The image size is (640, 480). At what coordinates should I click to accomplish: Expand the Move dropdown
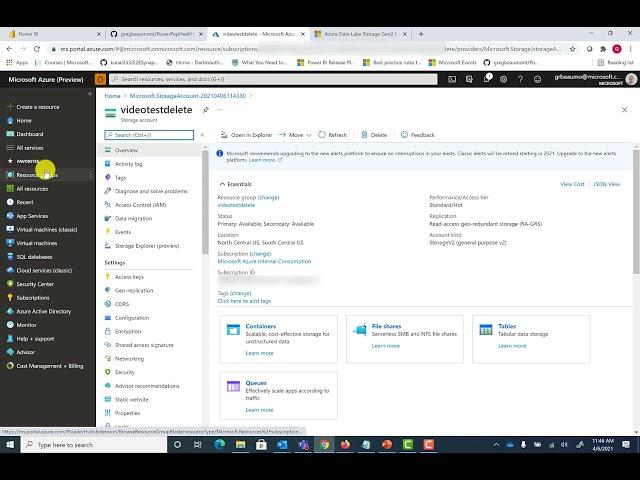click(x=296, y=134)
